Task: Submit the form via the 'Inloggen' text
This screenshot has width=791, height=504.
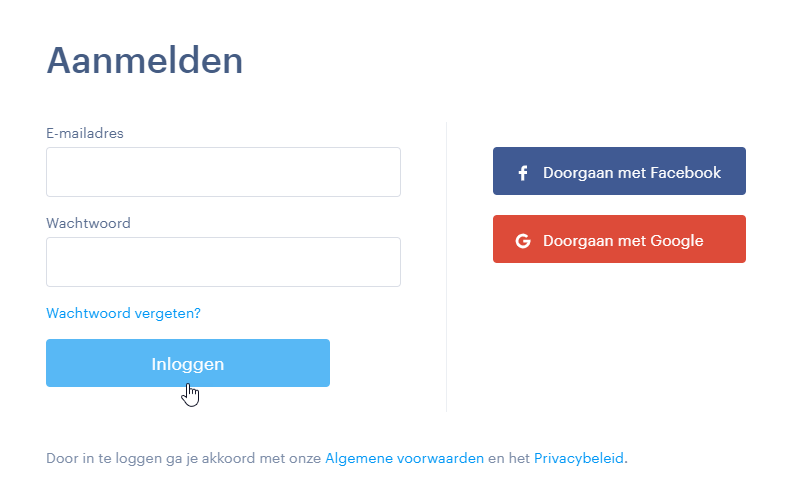Action: [x=188, y=364]
